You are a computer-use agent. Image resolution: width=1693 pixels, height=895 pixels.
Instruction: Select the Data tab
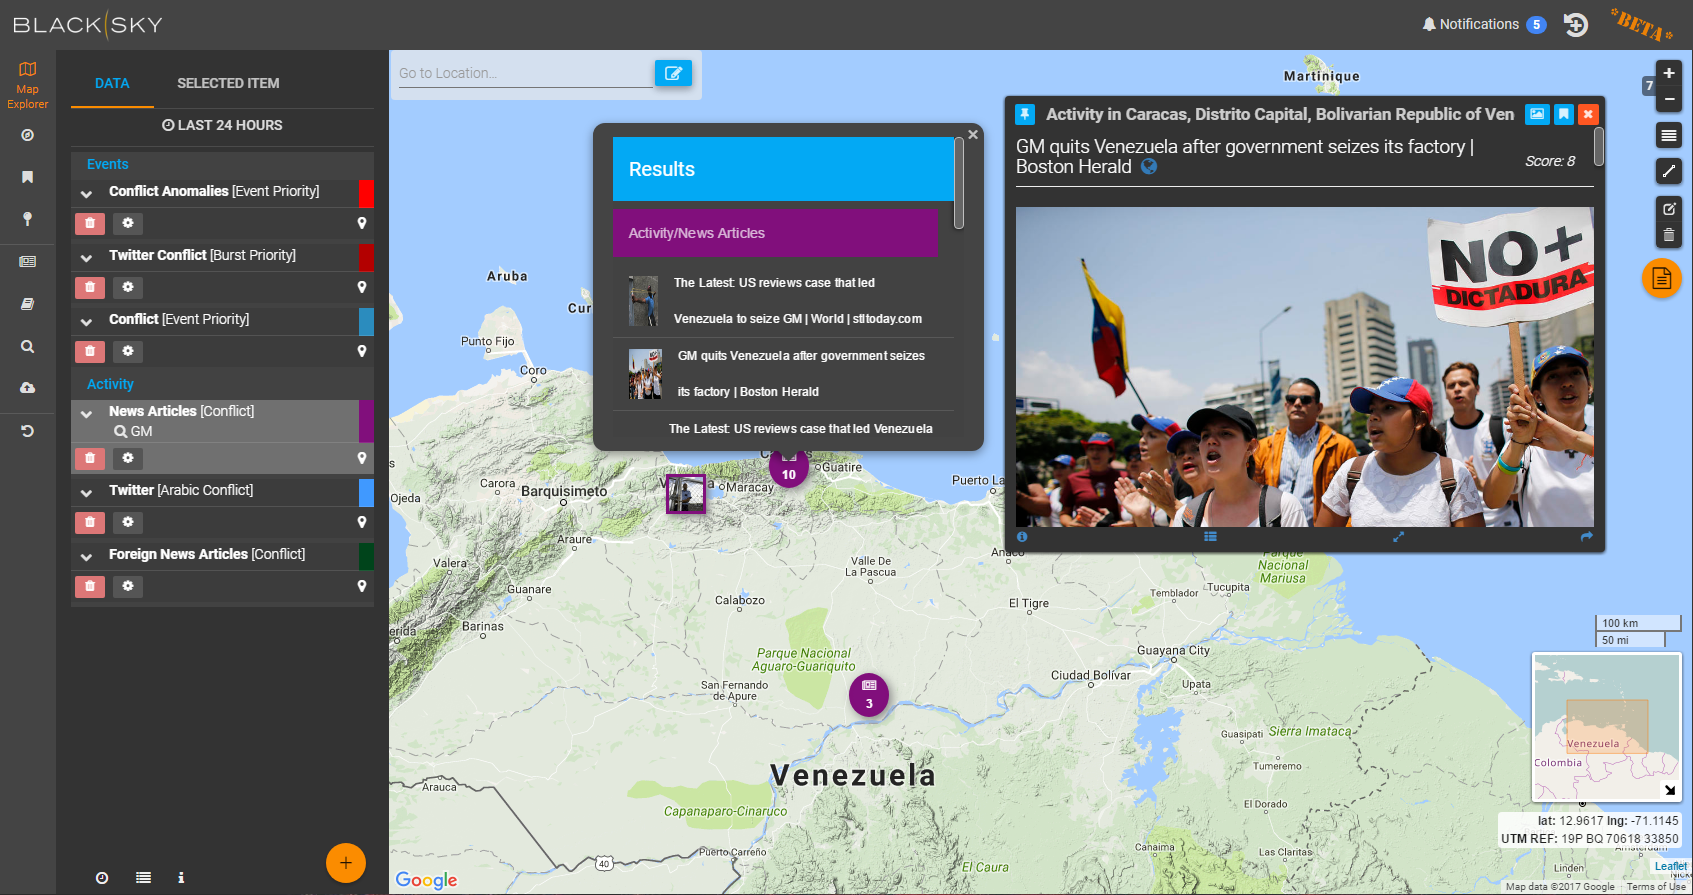click(112, 83)
